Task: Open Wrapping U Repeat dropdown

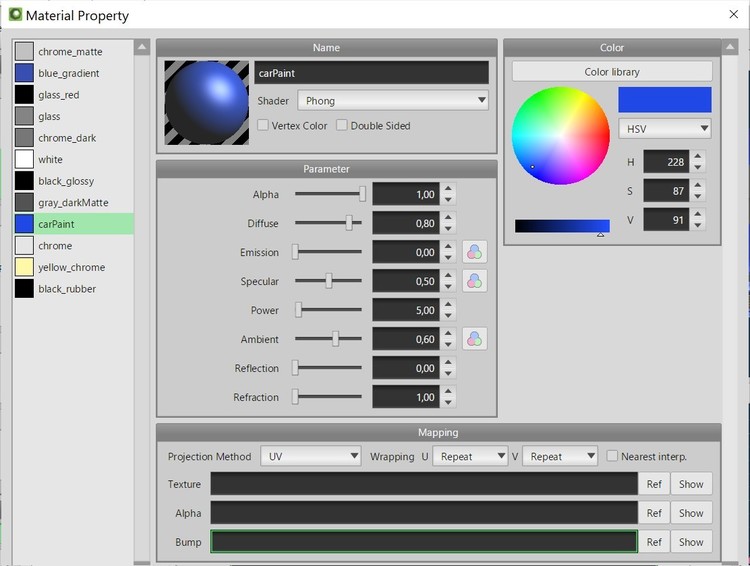Action: pos(470,456)
